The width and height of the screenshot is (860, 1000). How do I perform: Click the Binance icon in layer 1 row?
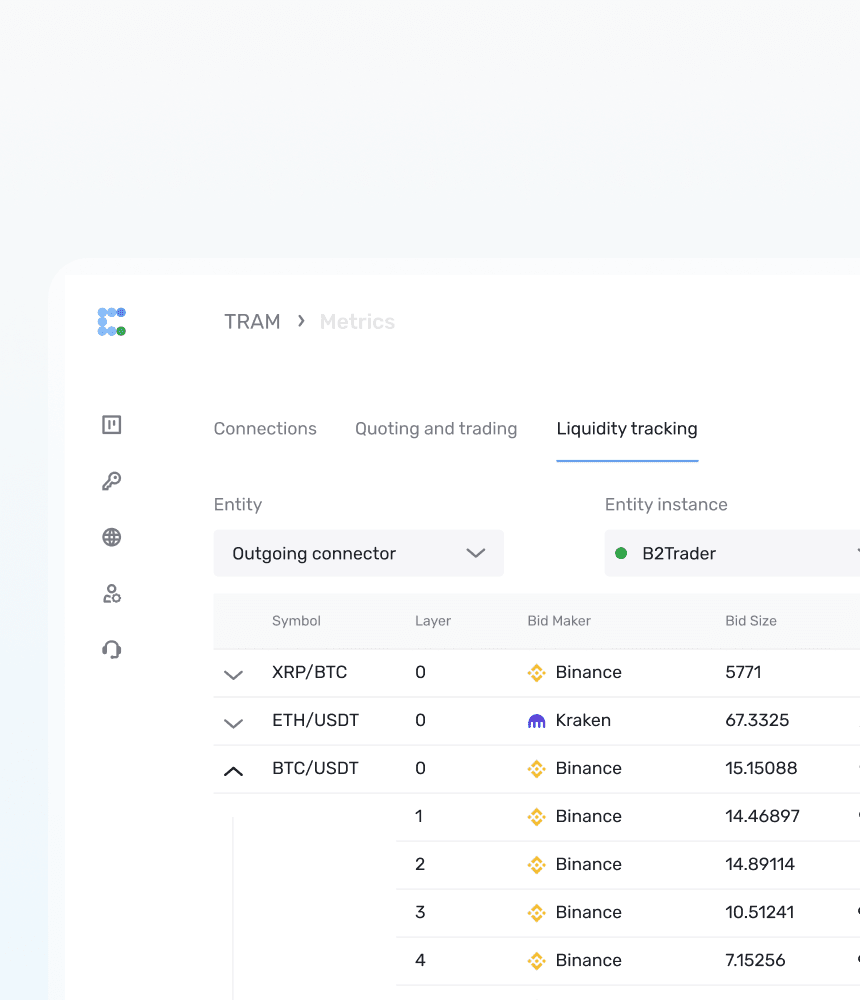tap(537, 817)
